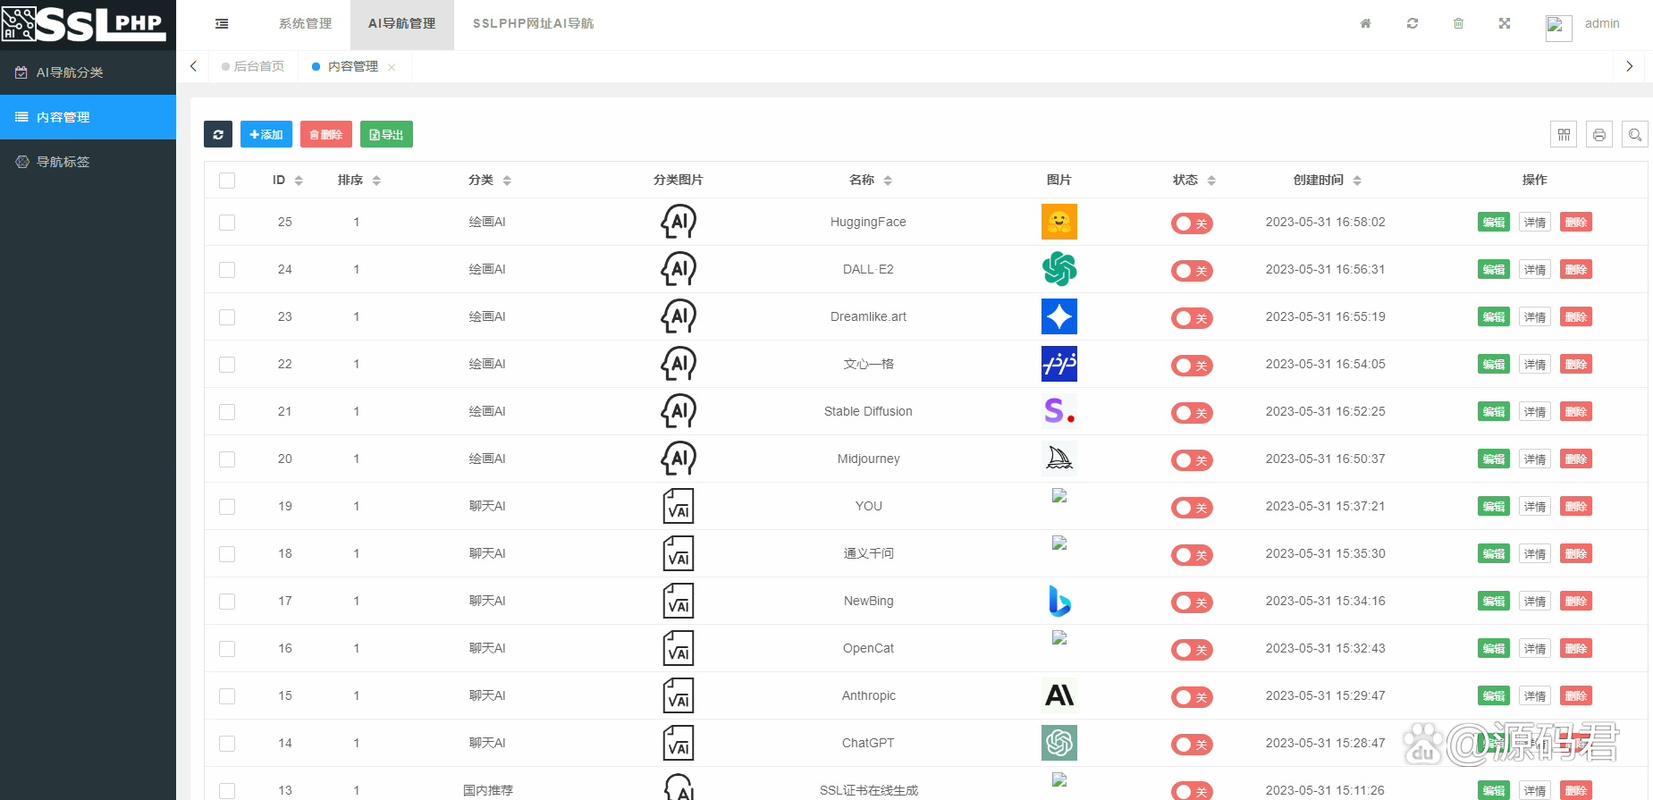Tick the checkbox for row ID 22
Viewport: 1653px width, 800px height.
(x=227, y=364)
